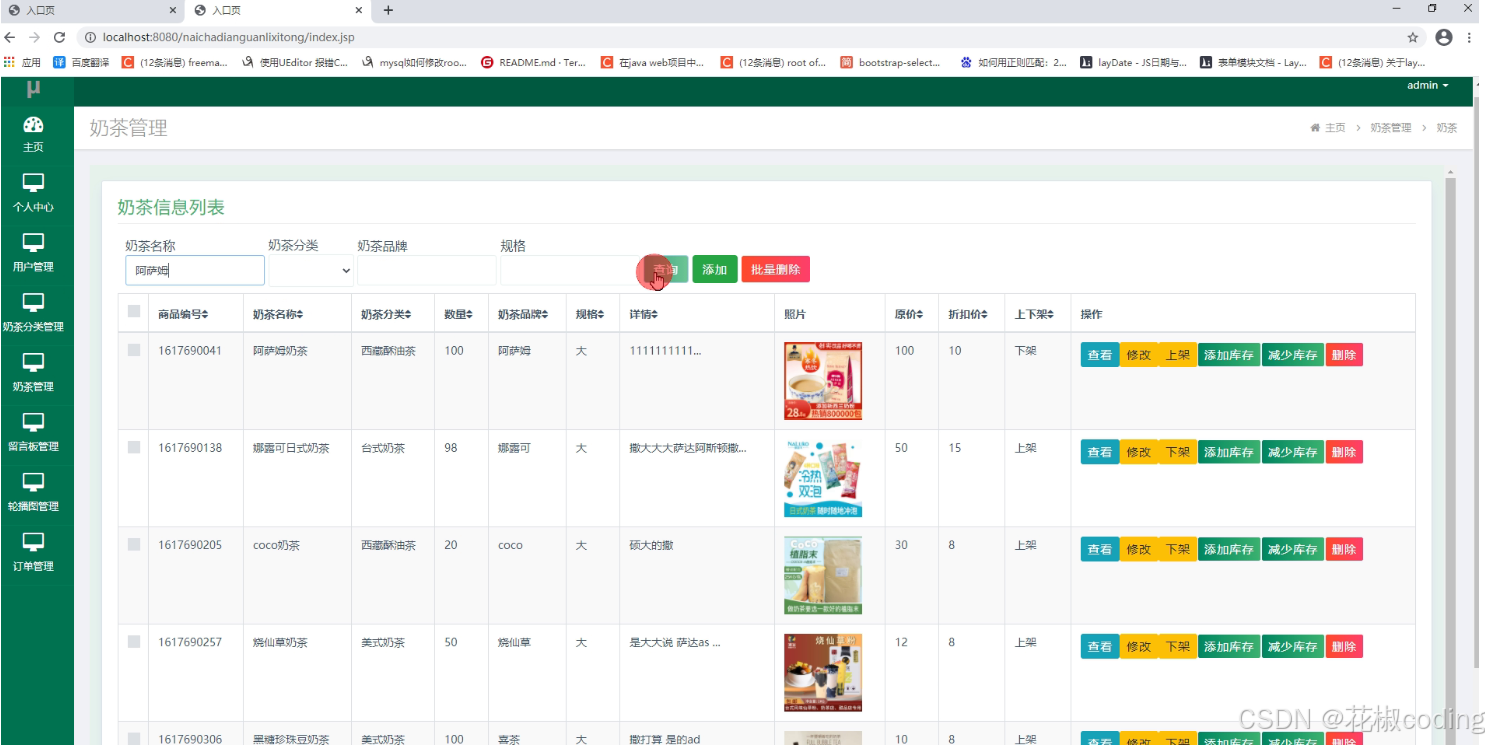This screenshot has height=745, width=1489.
Task: Click 删除 on the 娜露可日式奶茶 row
Action: (x=1344, y=451)
